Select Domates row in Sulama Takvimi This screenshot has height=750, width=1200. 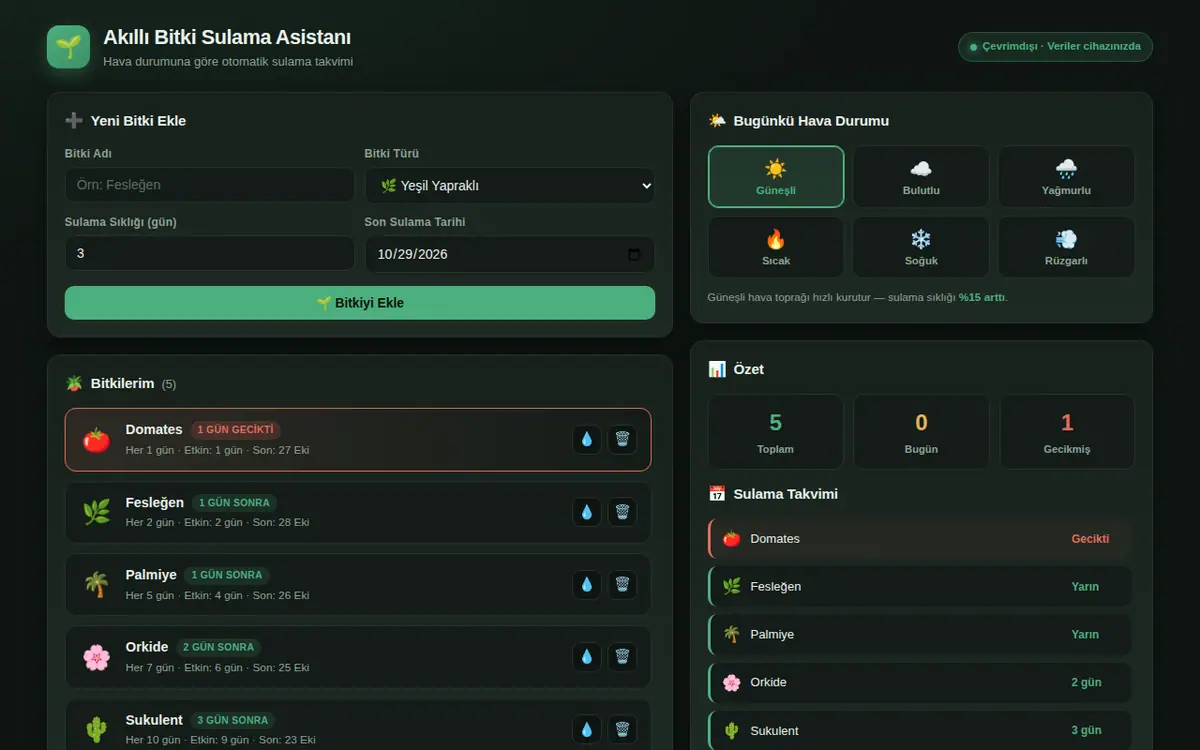[x=920, y=539]
